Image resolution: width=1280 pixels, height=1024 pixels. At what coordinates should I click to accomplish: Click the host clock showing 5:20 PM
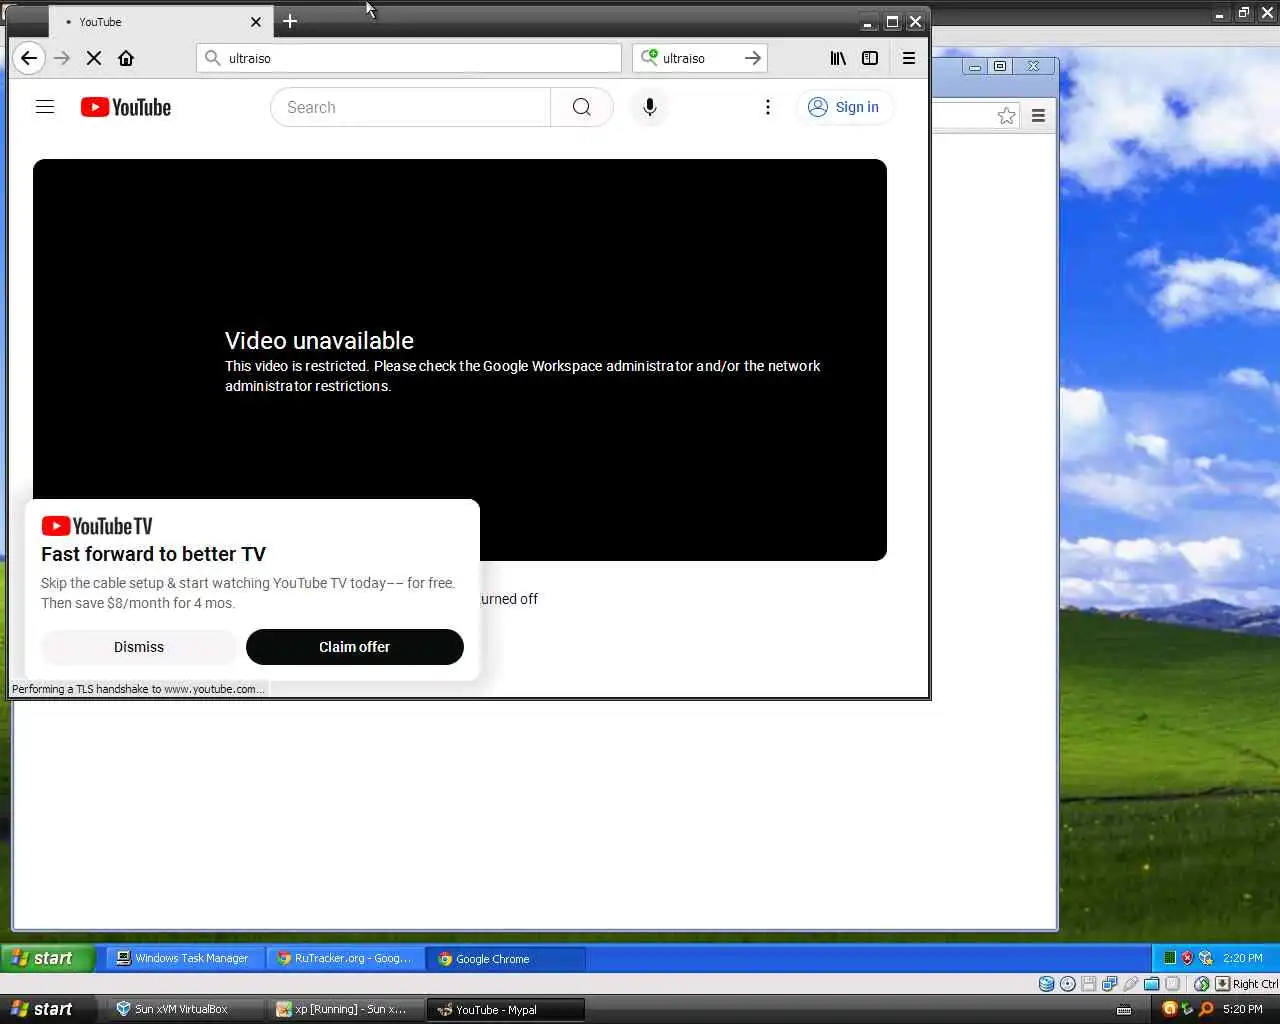[1243, 1009]
